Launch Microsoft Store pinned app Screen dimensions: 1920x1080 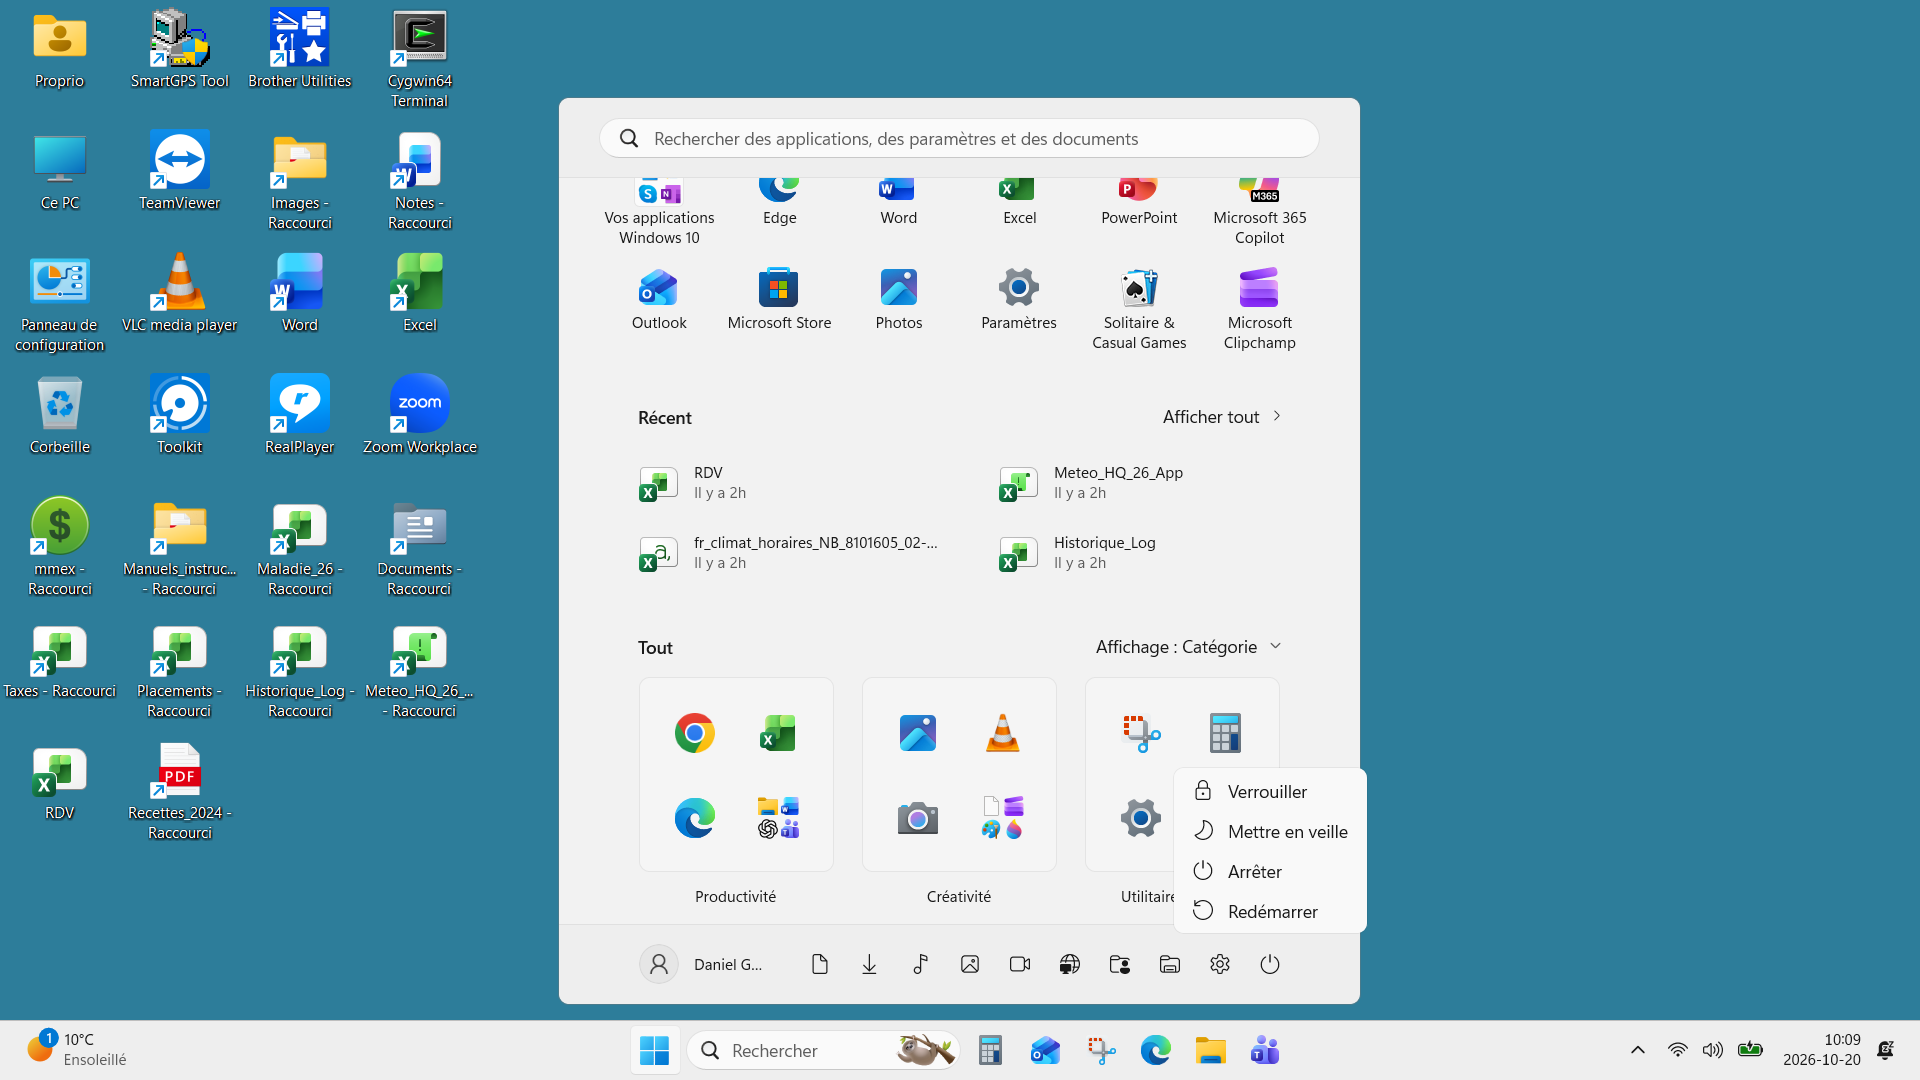[x=779, y=299]
